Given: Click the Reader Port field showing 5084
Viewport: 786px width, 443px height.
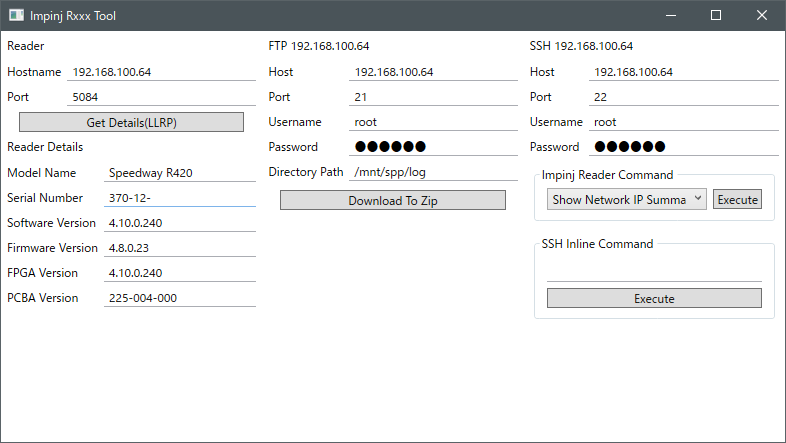Looking at the screenshot, I should (161, 97).
